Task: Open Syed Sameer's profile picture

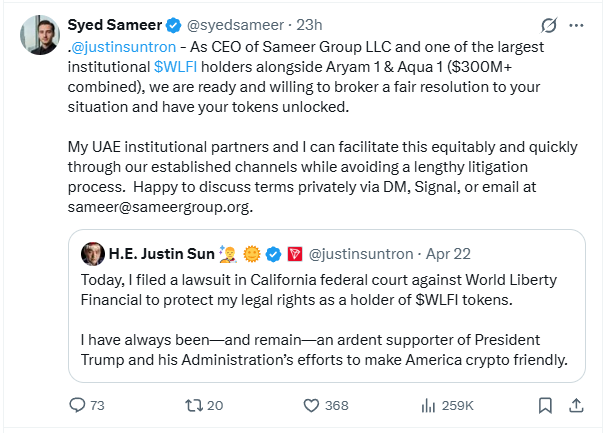Action: coord(38,38)
